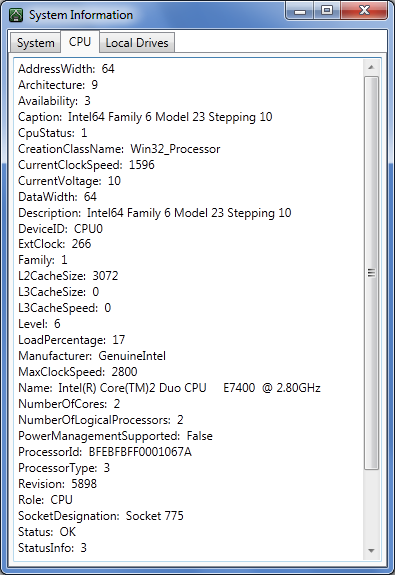Click the vertical scrollbar thumb

point(371,272)
